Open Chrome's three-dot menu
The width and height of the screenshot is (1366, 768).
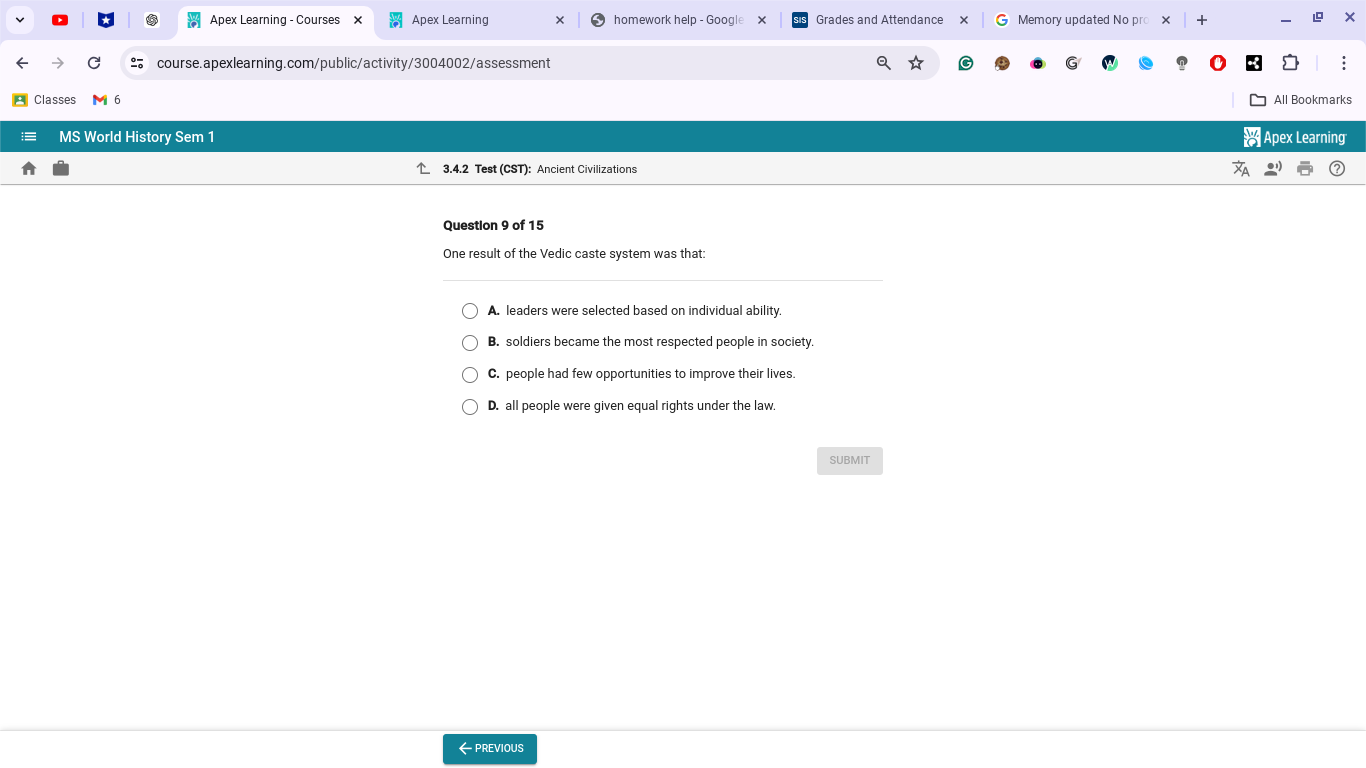tap(1344, 62)
